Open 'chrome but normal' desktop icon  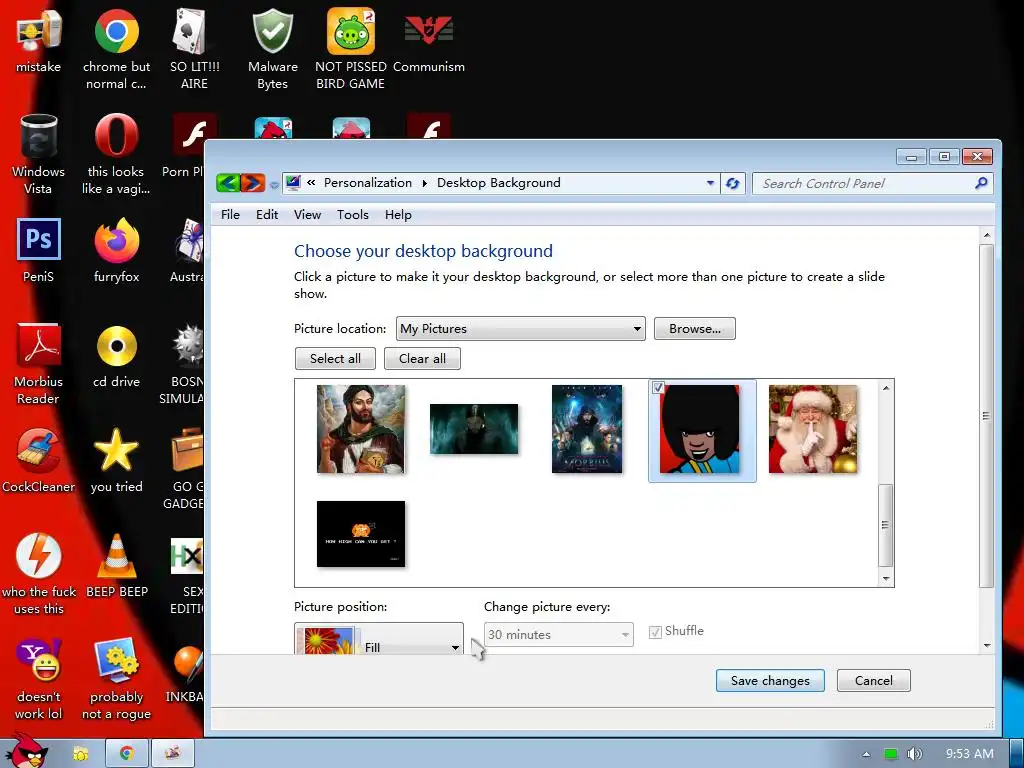pos(116,49)
